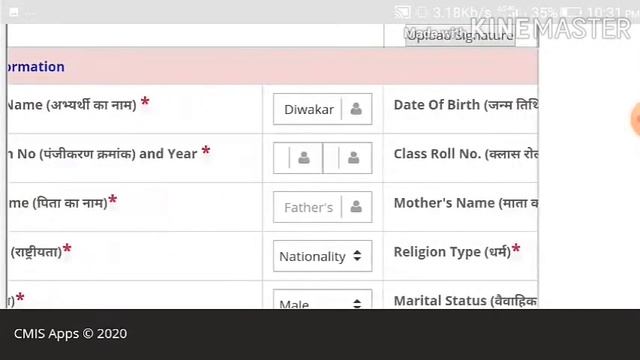The height and width of the screenshot is (360, 640).
Task: Click person icon in registration number box
Action: pos(304,158)
